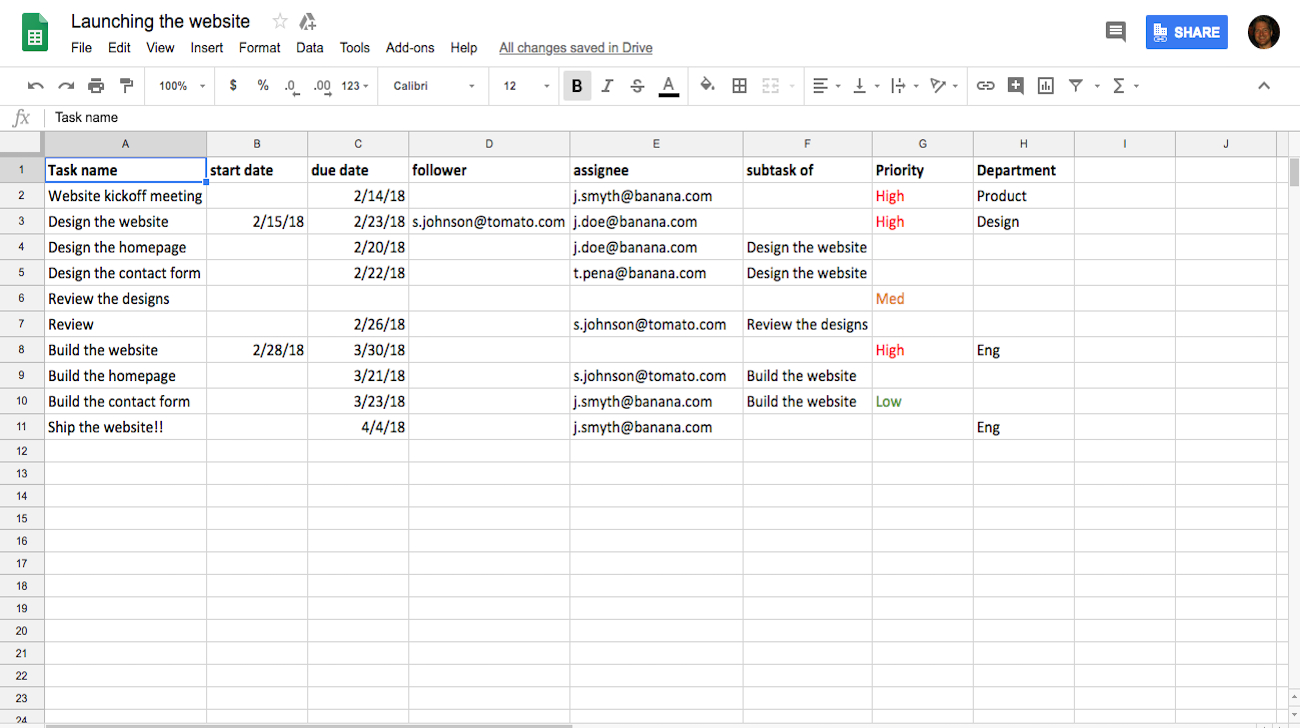Click the print icon
Screen dimensions: 1300x728
click(x=96, y=85)
